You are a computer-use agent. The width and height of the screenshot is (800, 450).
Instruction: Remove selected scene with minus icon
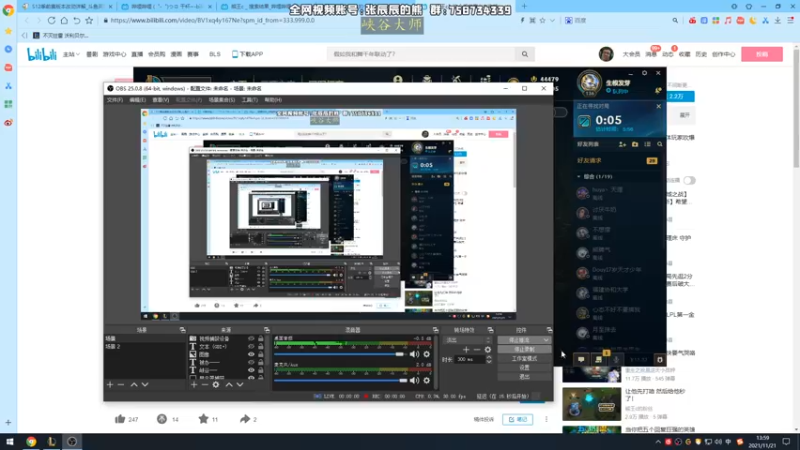[x=121, y=384]
